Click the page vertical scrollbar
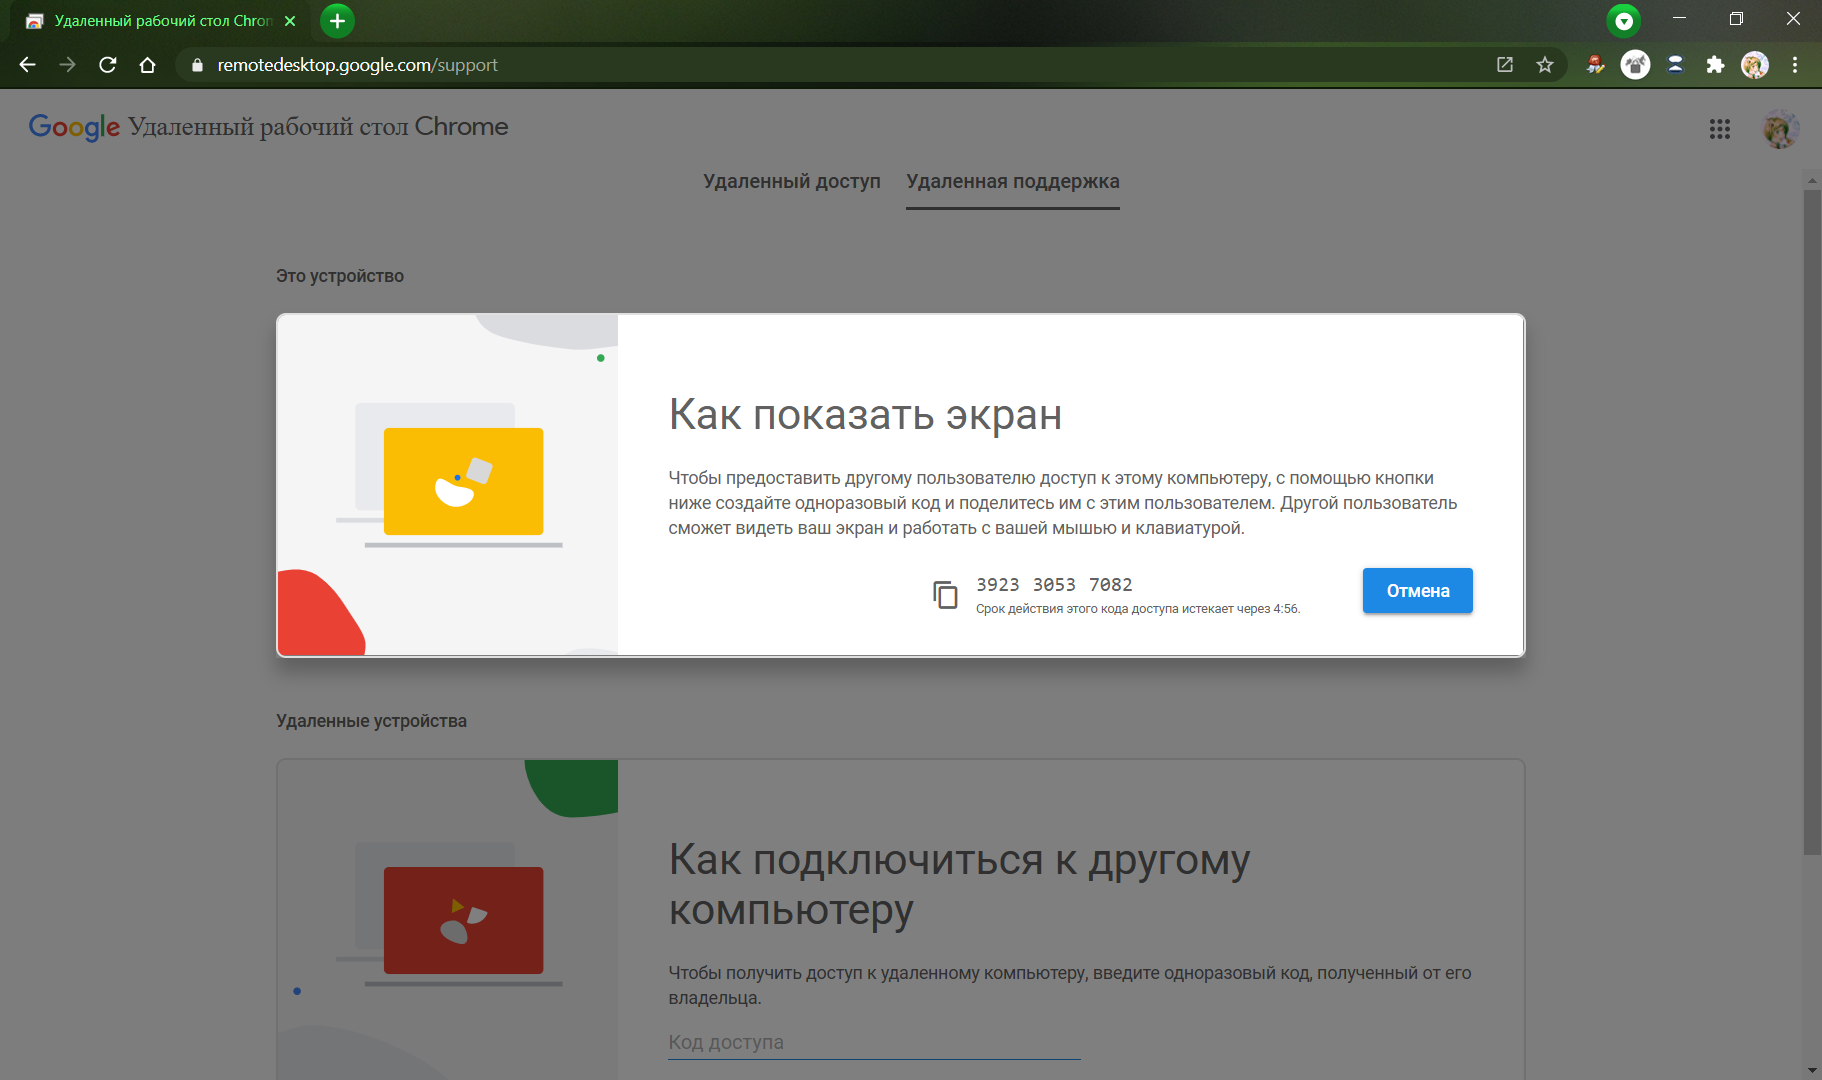Image resolution: width=1822 pixels, height=1080 pixels. [1811, 520]
